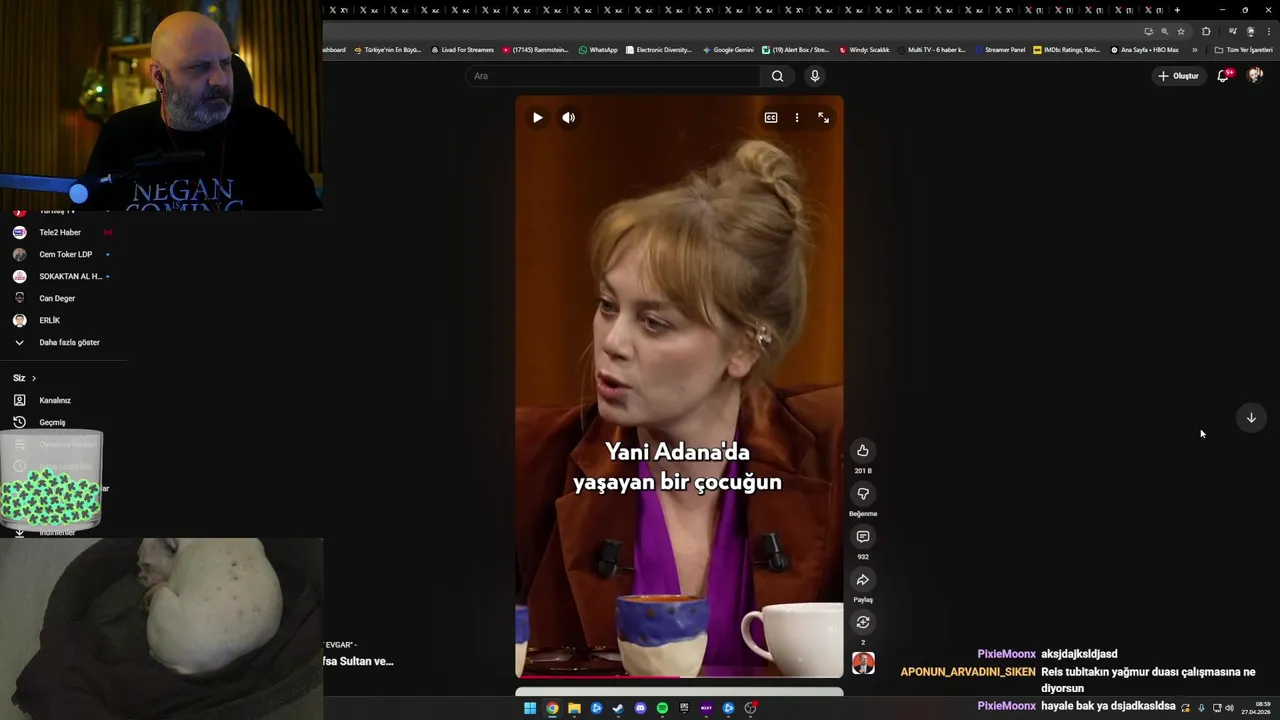Viewport: 1280px width, 720px height.
Task: Open WhatsApp bookmark
Action: point(598,50)
